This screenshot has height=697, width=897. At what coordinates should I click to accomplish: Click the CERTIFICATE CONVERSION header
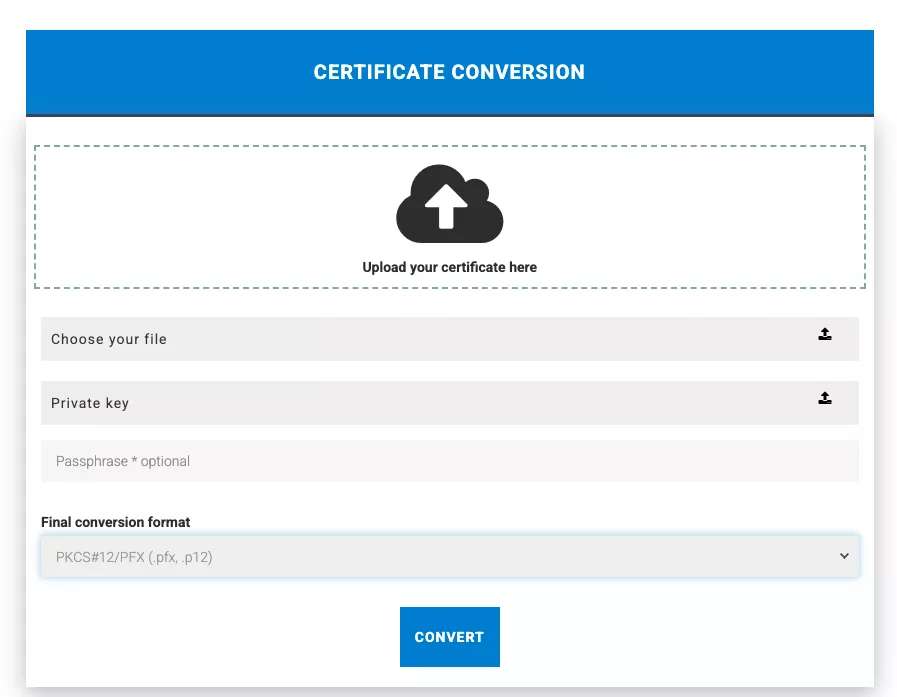(449, 72)
